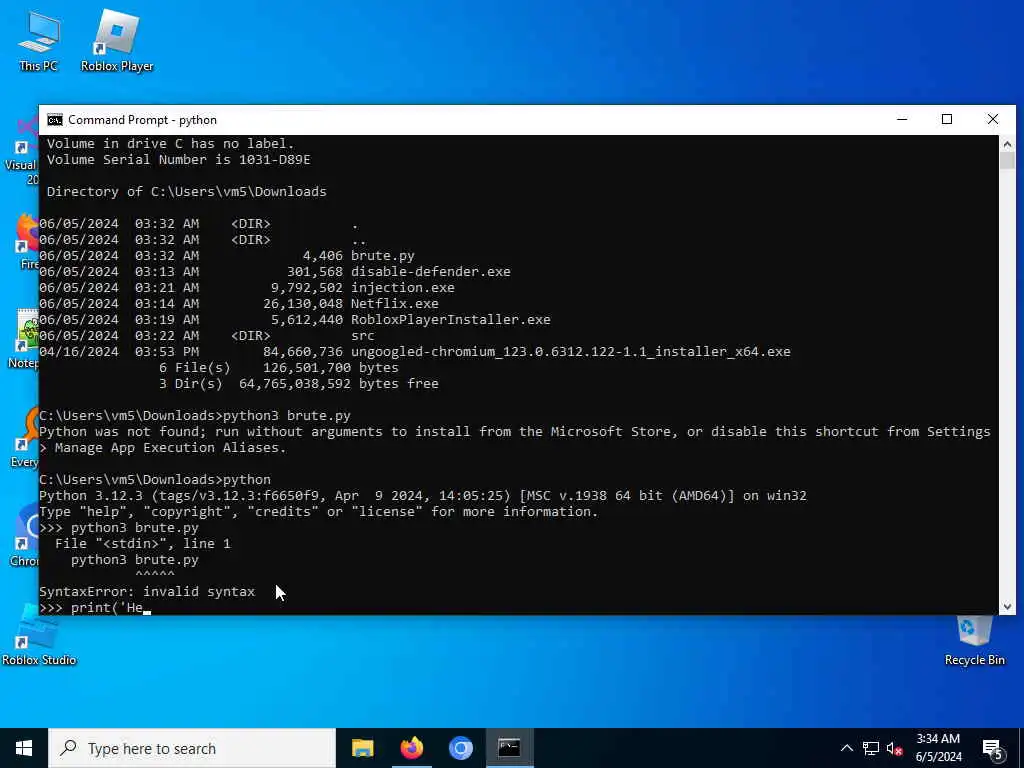Minimize the Command Prompt window

(x=902, y=120)
